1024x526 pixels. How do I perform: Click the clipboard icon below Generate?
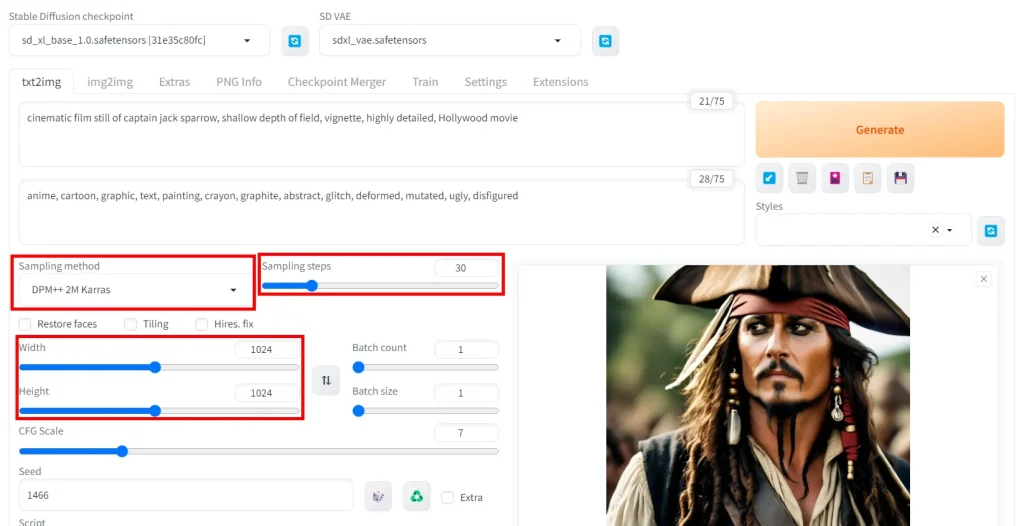867,178
